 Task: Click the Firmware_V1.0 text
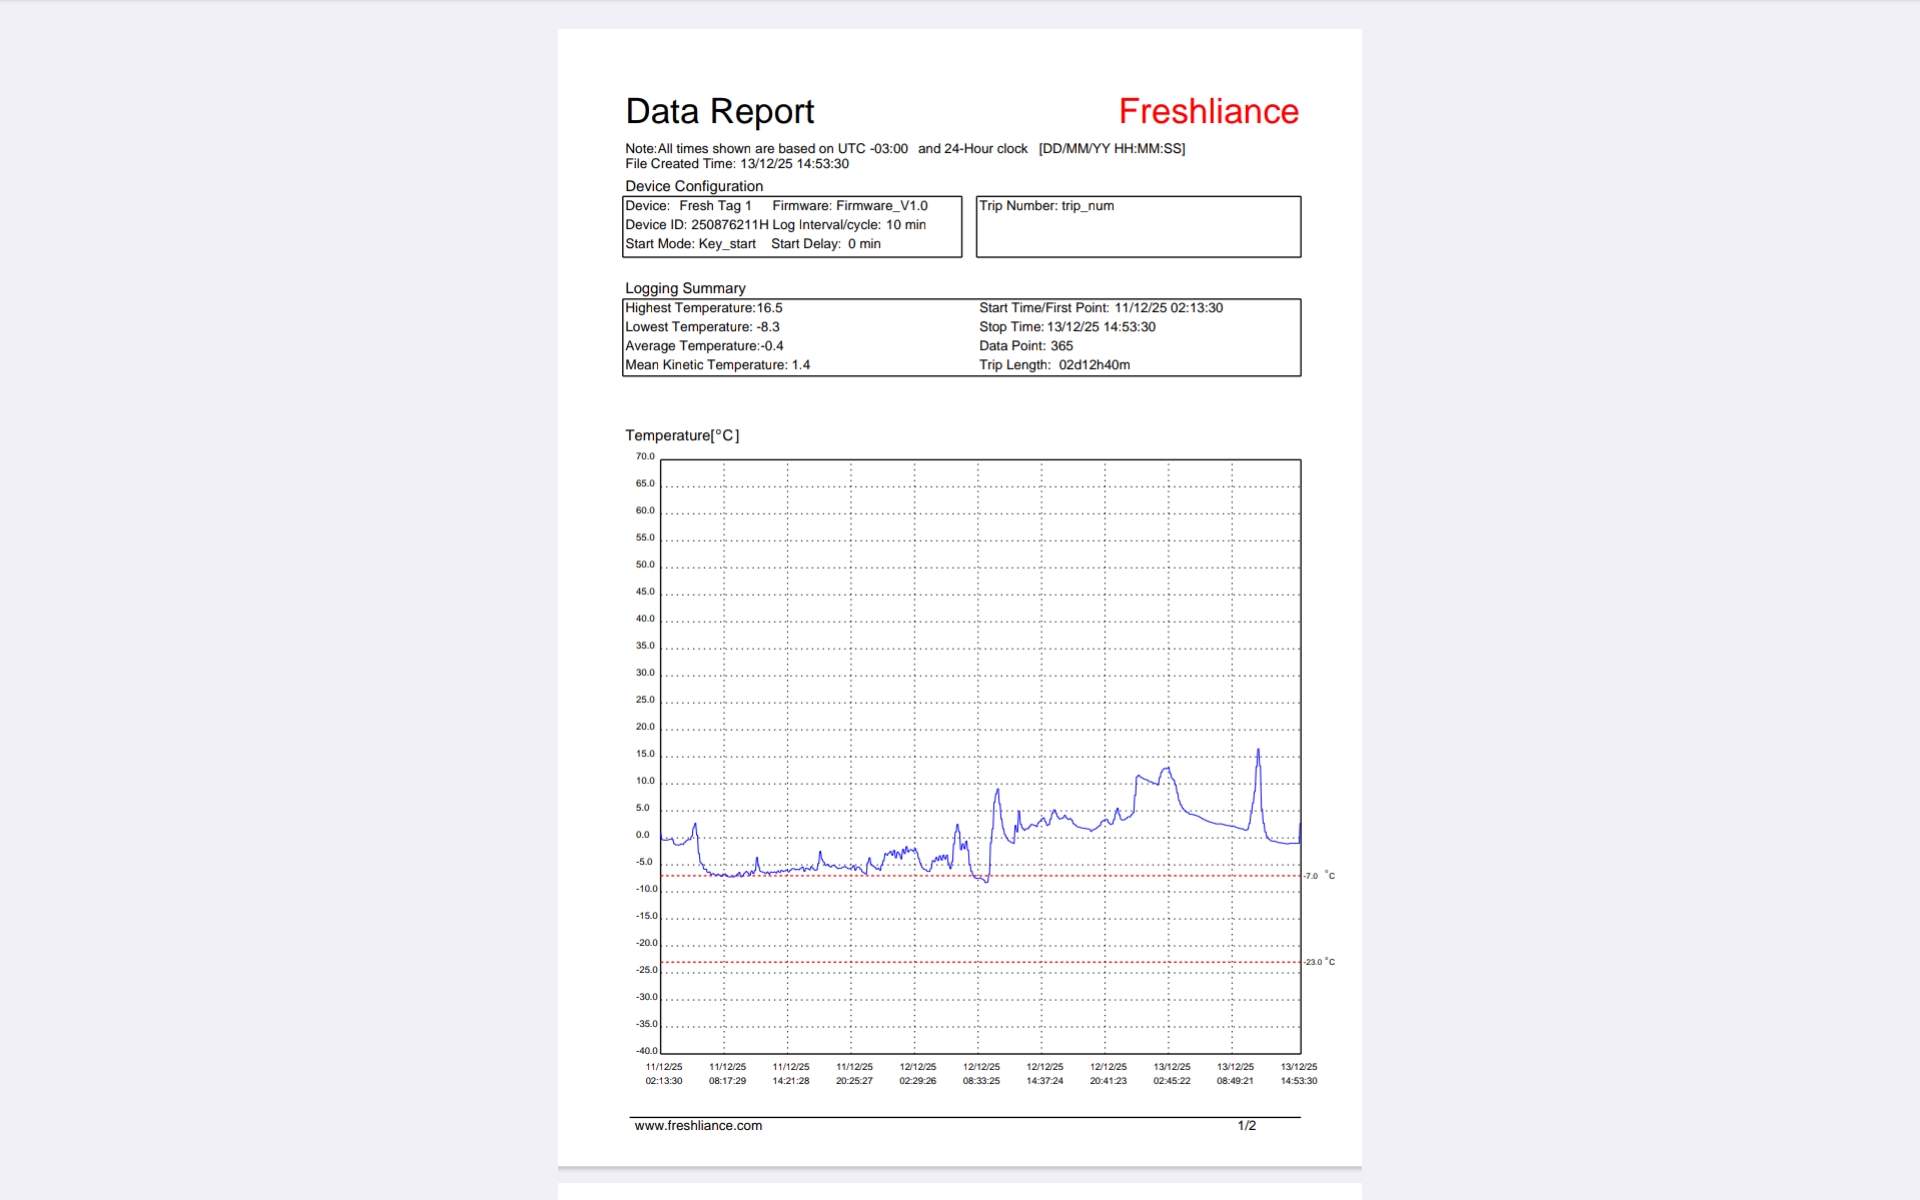(881, 206)
